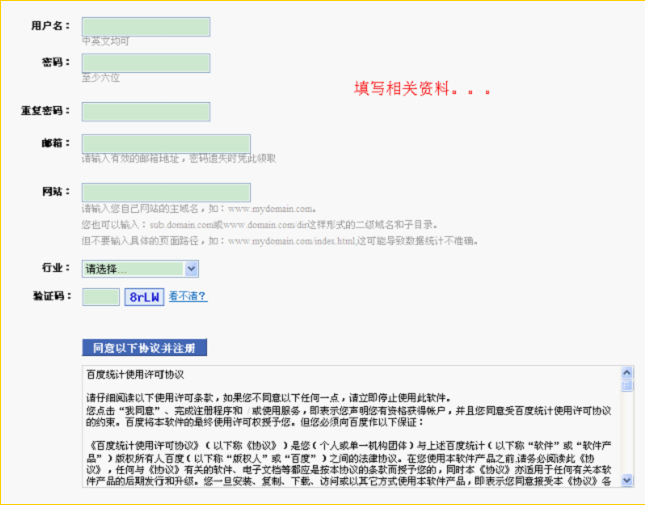The image size is (645, 505).
Task: Select the 重复密码 confirmation field
Action: click(146, 111)
